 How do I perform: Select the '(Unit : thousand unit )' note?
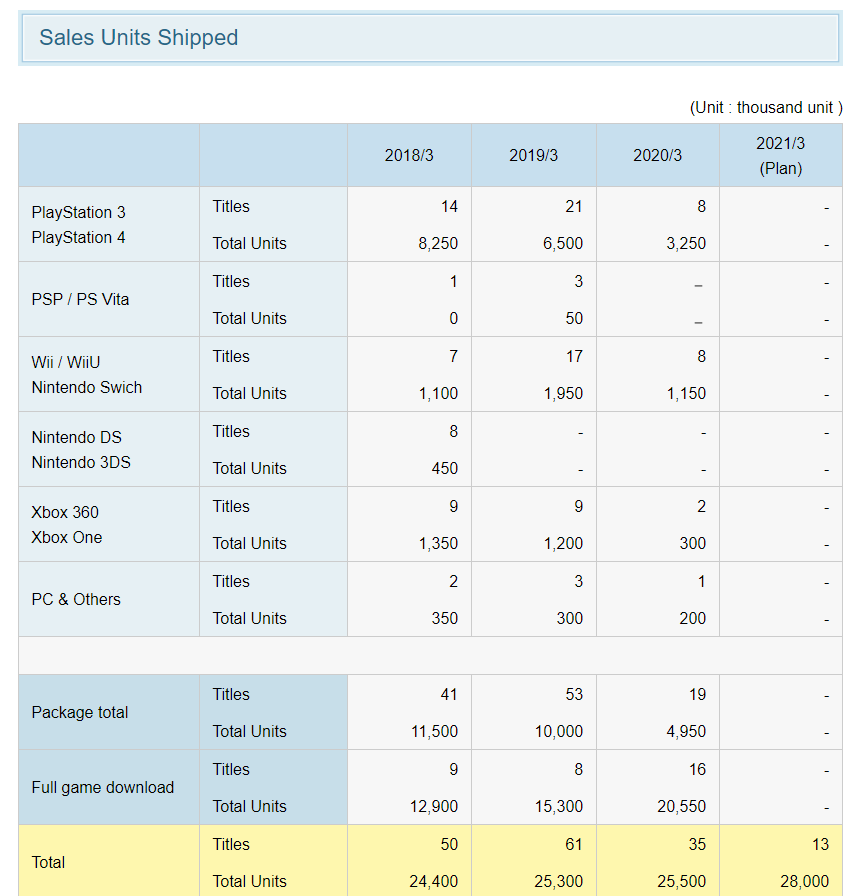click(766, 107)
